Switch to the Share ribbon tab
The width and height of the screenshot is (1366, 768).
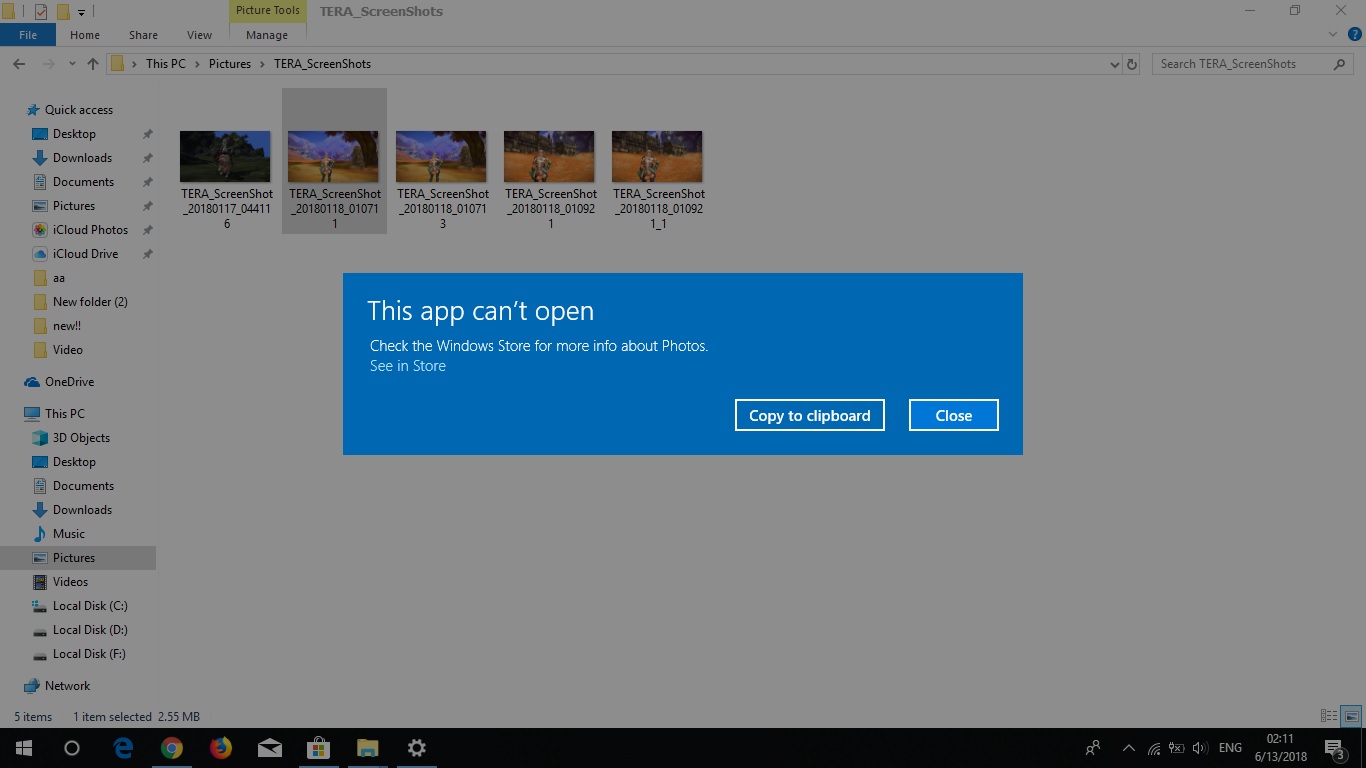click(x=143, y=35)
